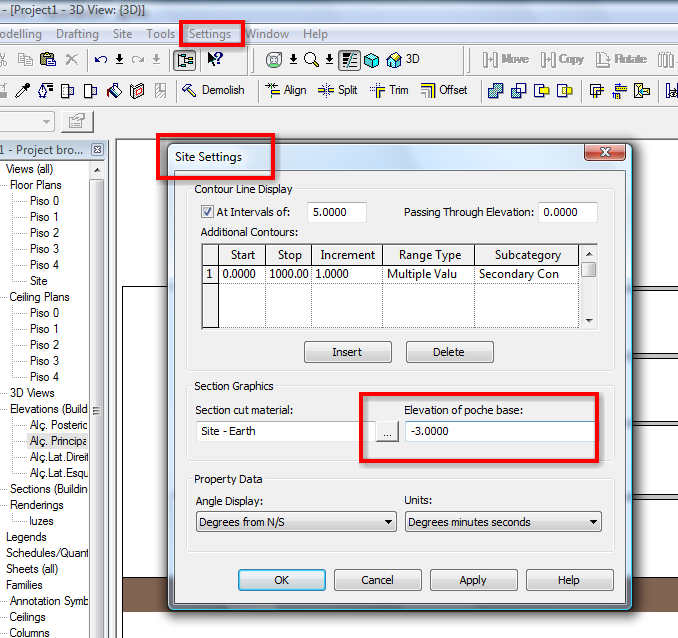
Task: Click the Insert button for additional contours
Action: click(347, 352)
